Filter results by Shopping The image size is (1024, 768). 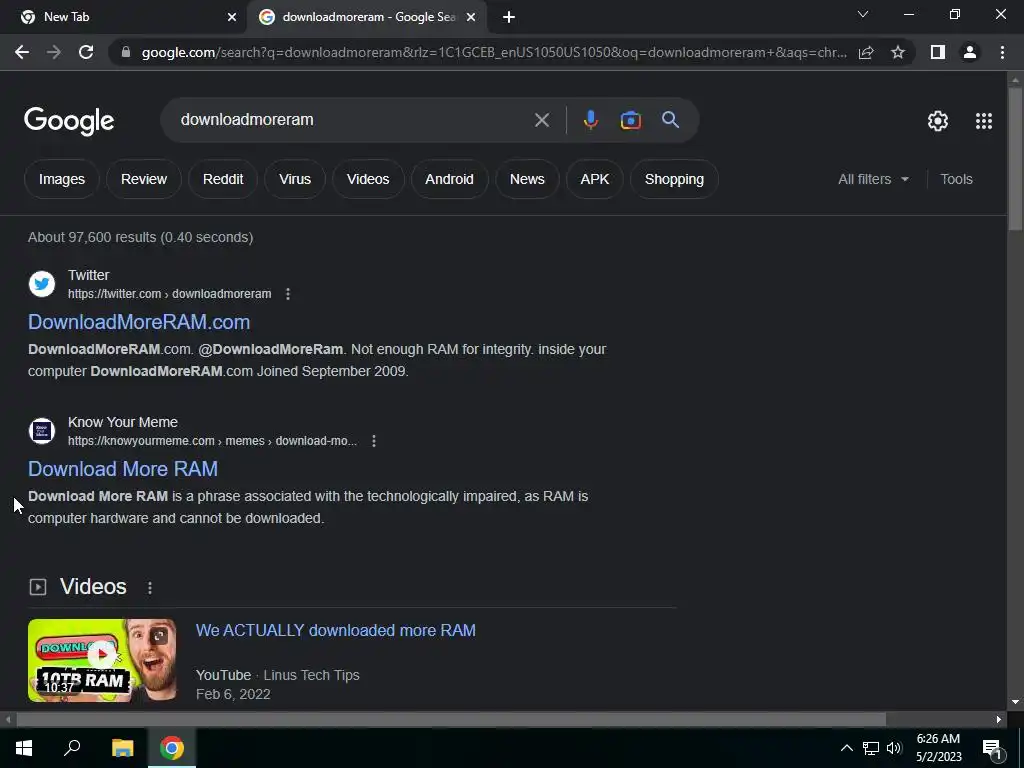tap(674, 179)
